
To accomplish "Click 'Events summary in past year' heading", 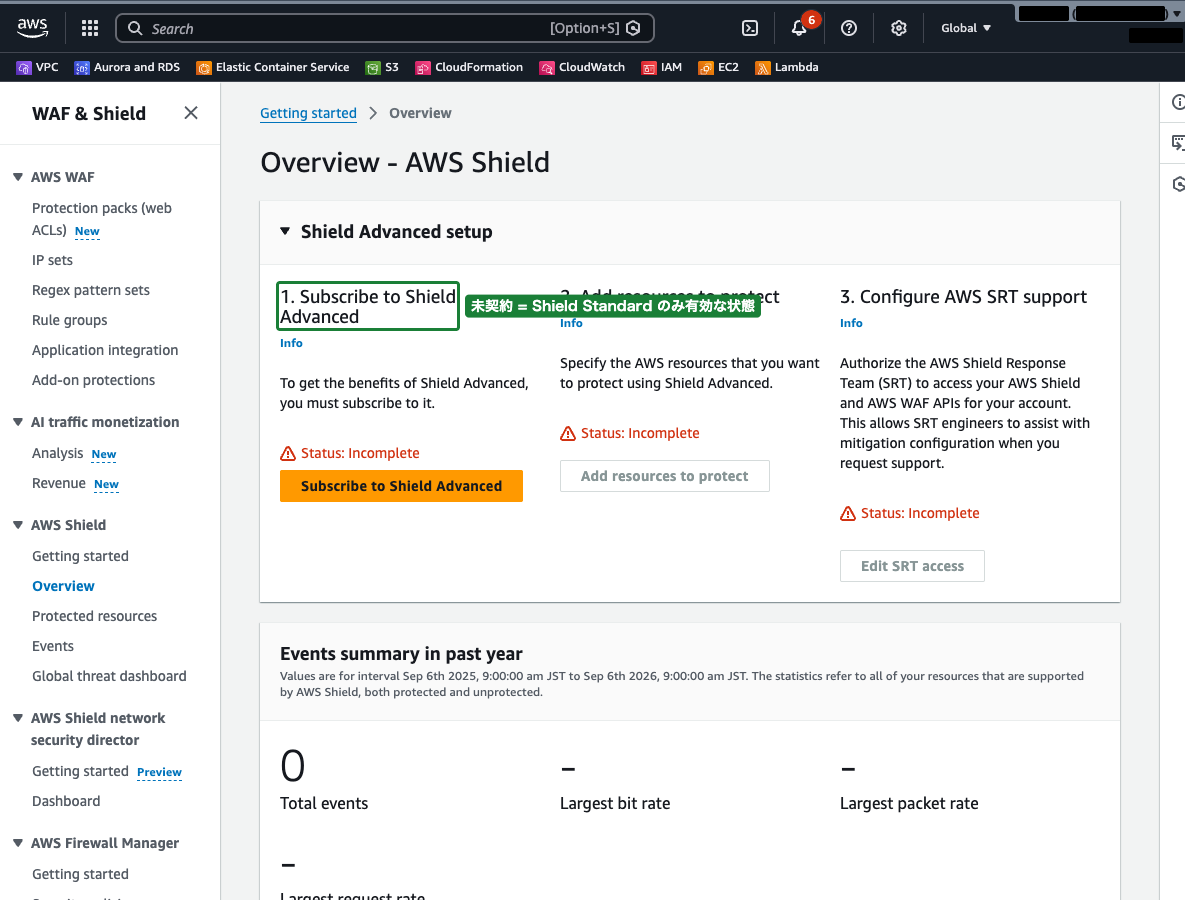I will coord(401,654).
